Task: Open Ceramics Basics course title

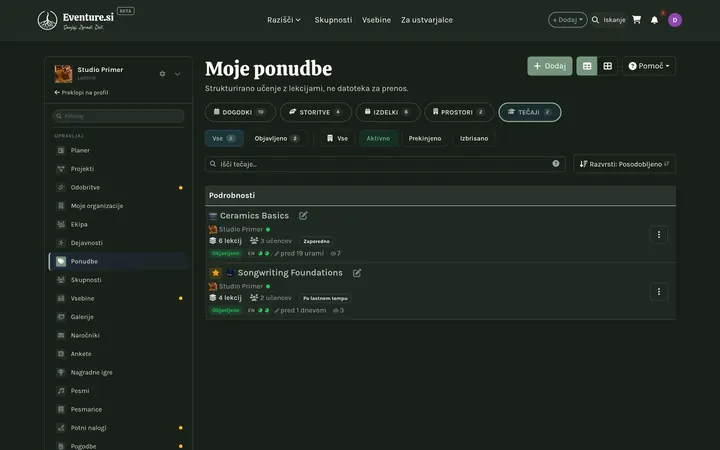Action: [254, 215]
